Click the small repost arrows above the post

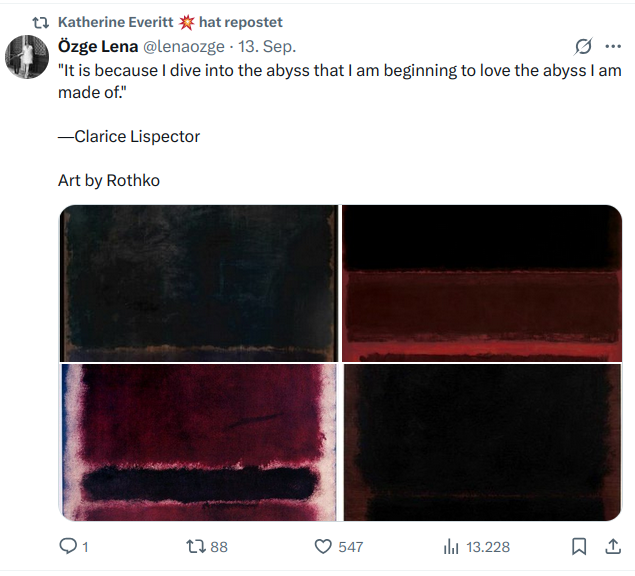pyautogui.click(x=41, y=22)
